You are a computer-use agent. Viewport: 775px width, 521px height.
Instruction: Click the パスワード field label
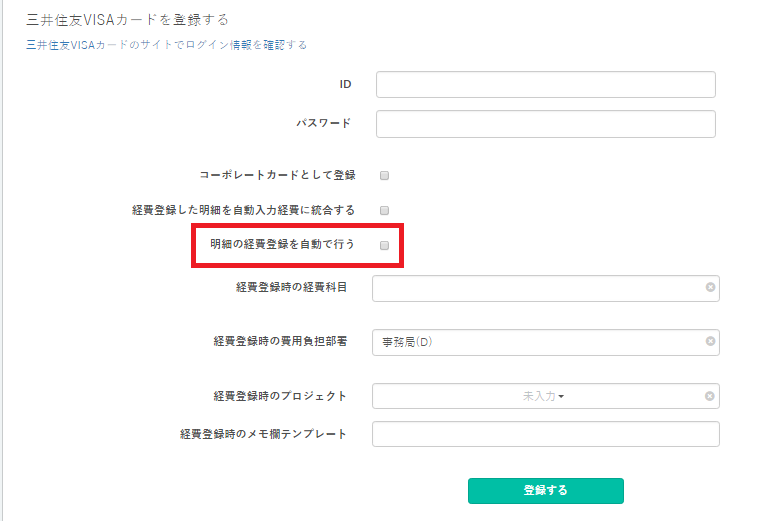(324, 123)
